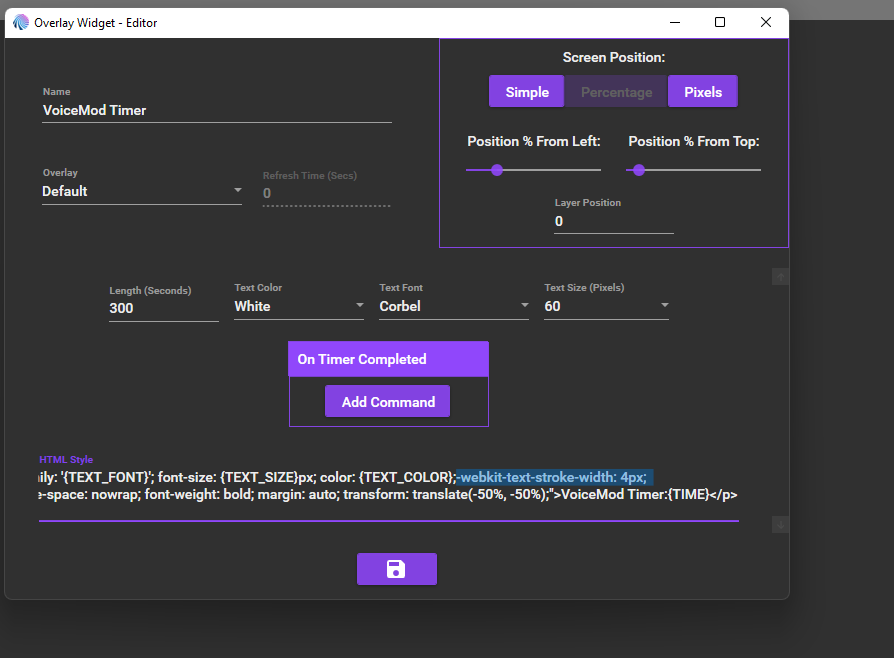Switch screen position mode to Simple
Screen dimensions: 894x658
527,92
